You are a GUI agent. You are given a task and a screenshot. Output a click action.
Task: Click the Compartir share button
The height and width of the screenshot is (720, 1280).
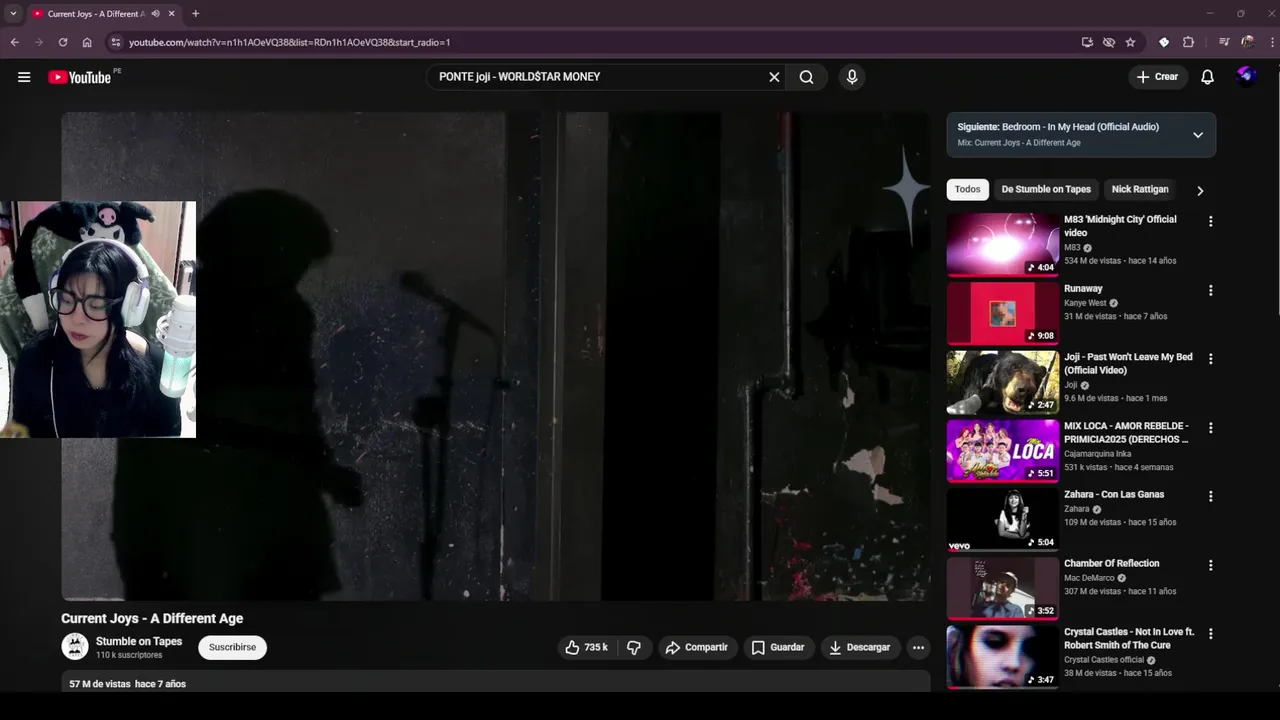tap(697, 648)
